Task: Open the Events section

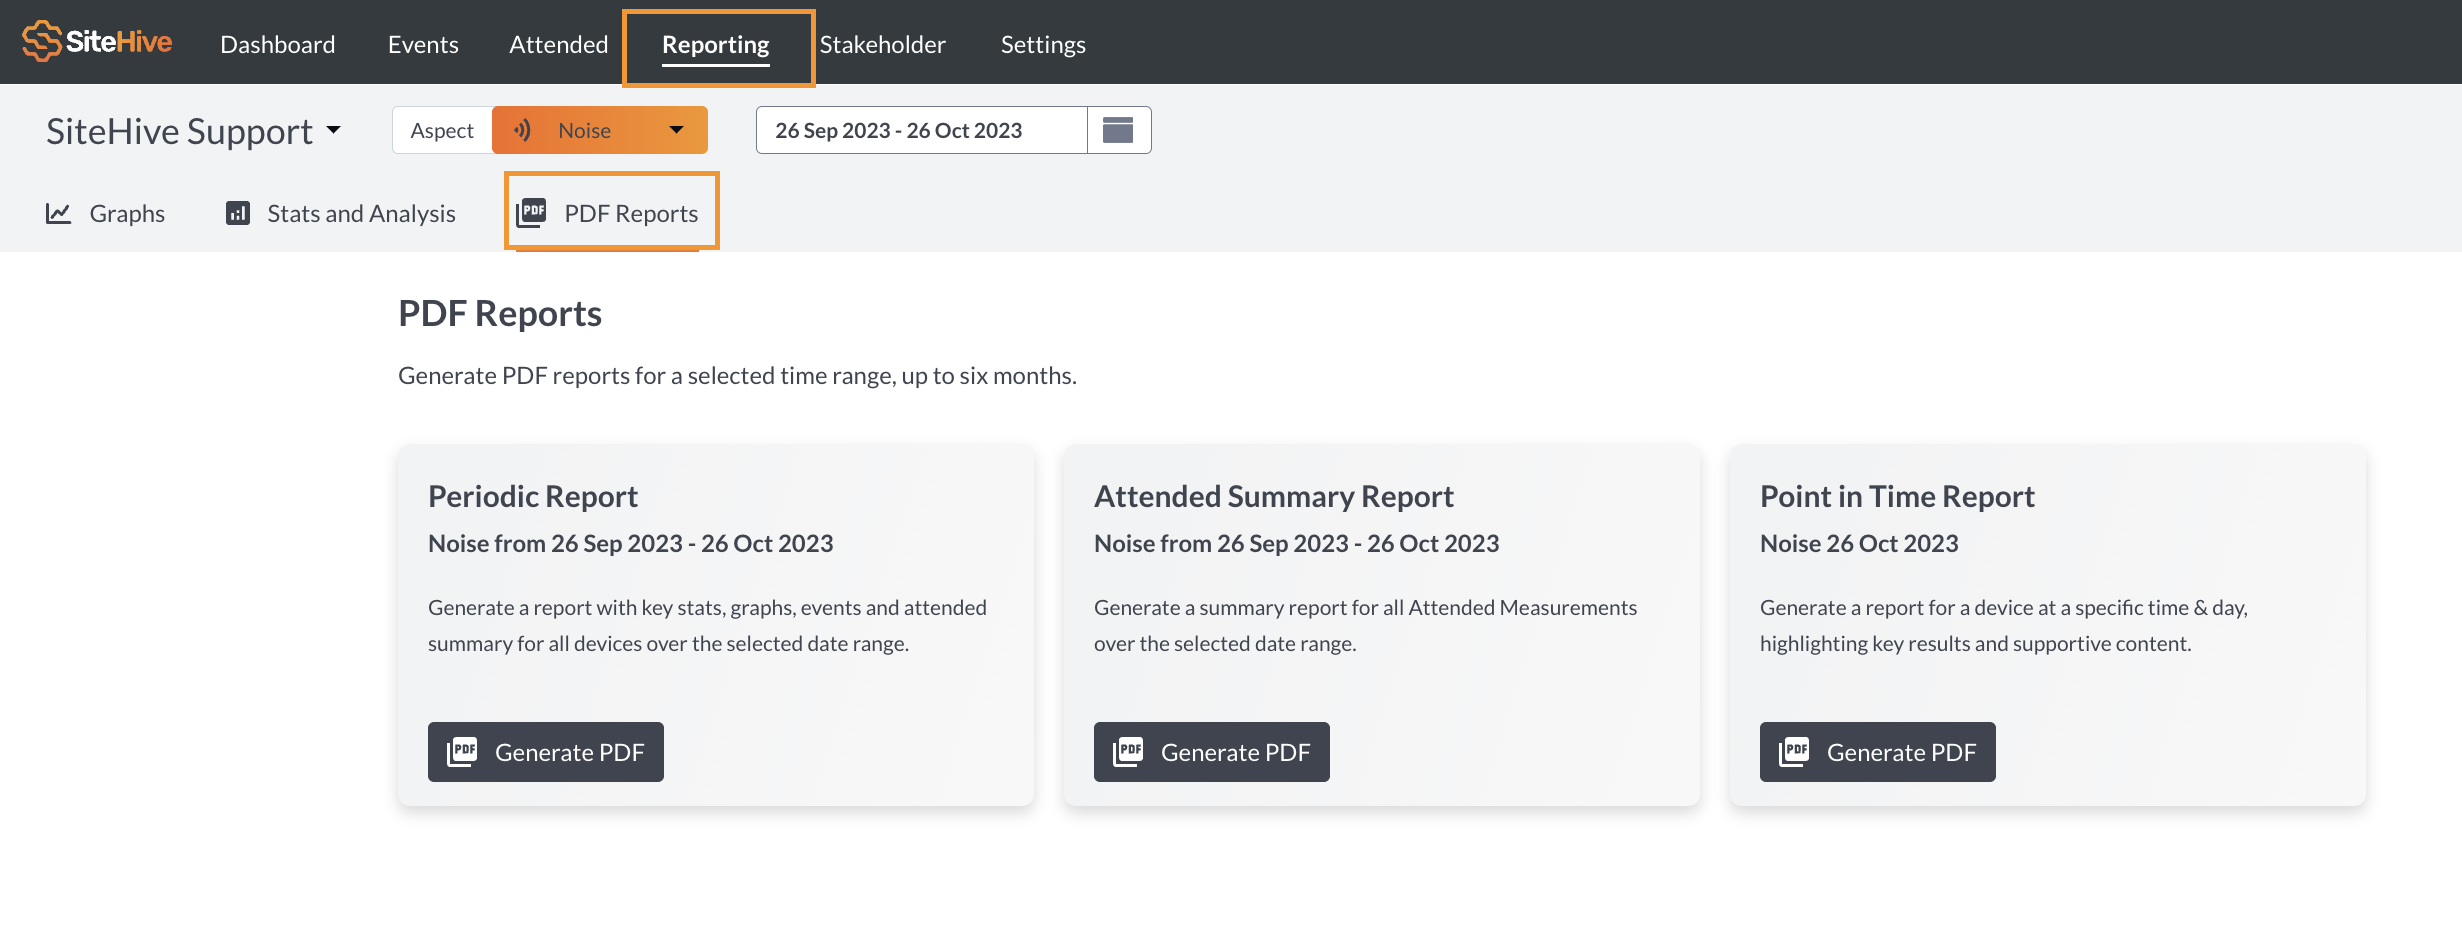Action: [423, 44]
